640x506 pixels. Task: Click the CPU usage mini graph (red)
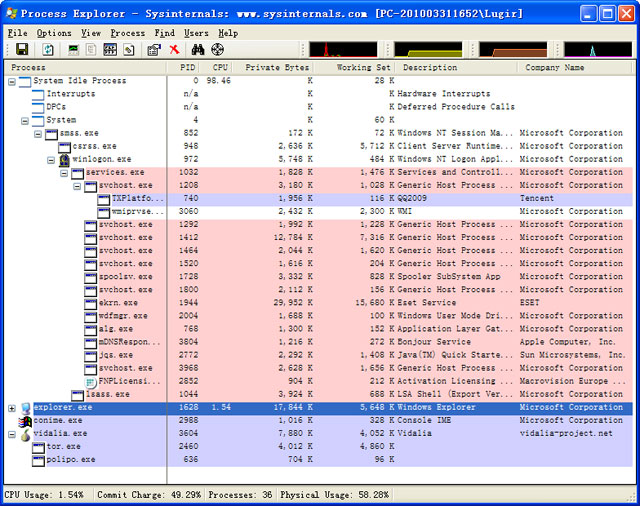pyautogui.click(x=343, y=50)
